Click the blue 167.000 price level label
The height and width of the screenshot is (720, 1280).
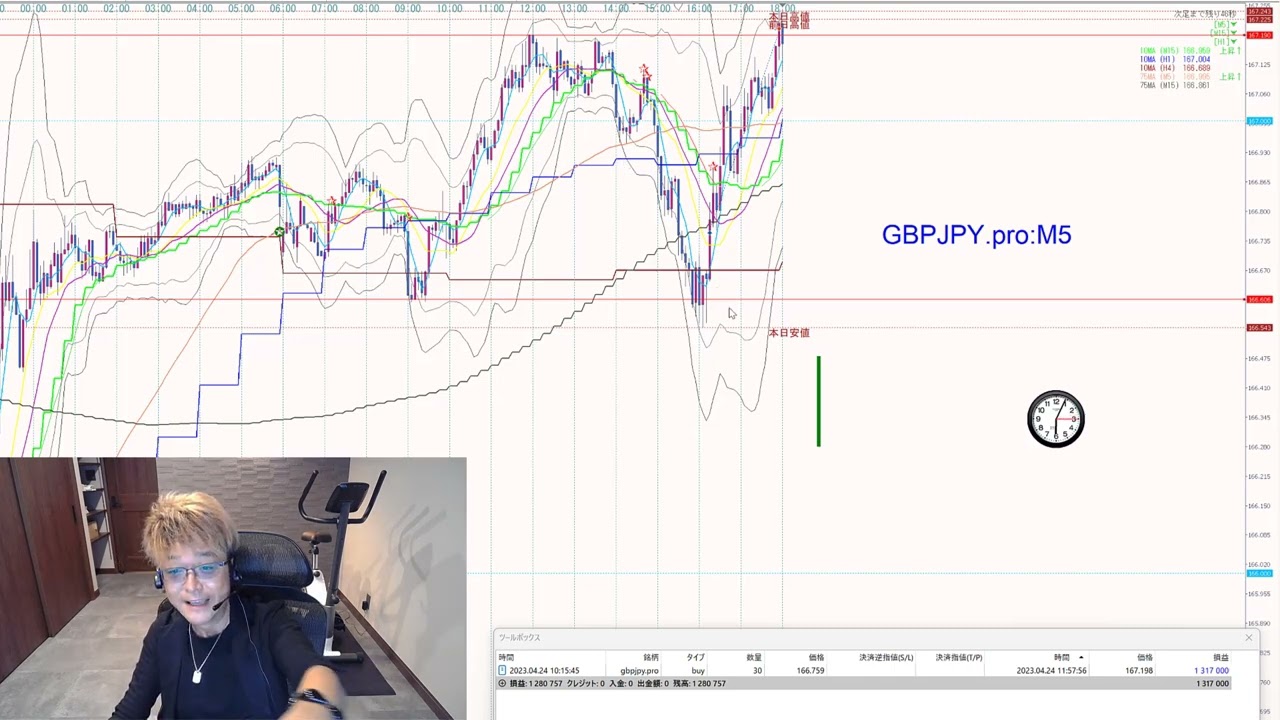(x=1258, y=121)
